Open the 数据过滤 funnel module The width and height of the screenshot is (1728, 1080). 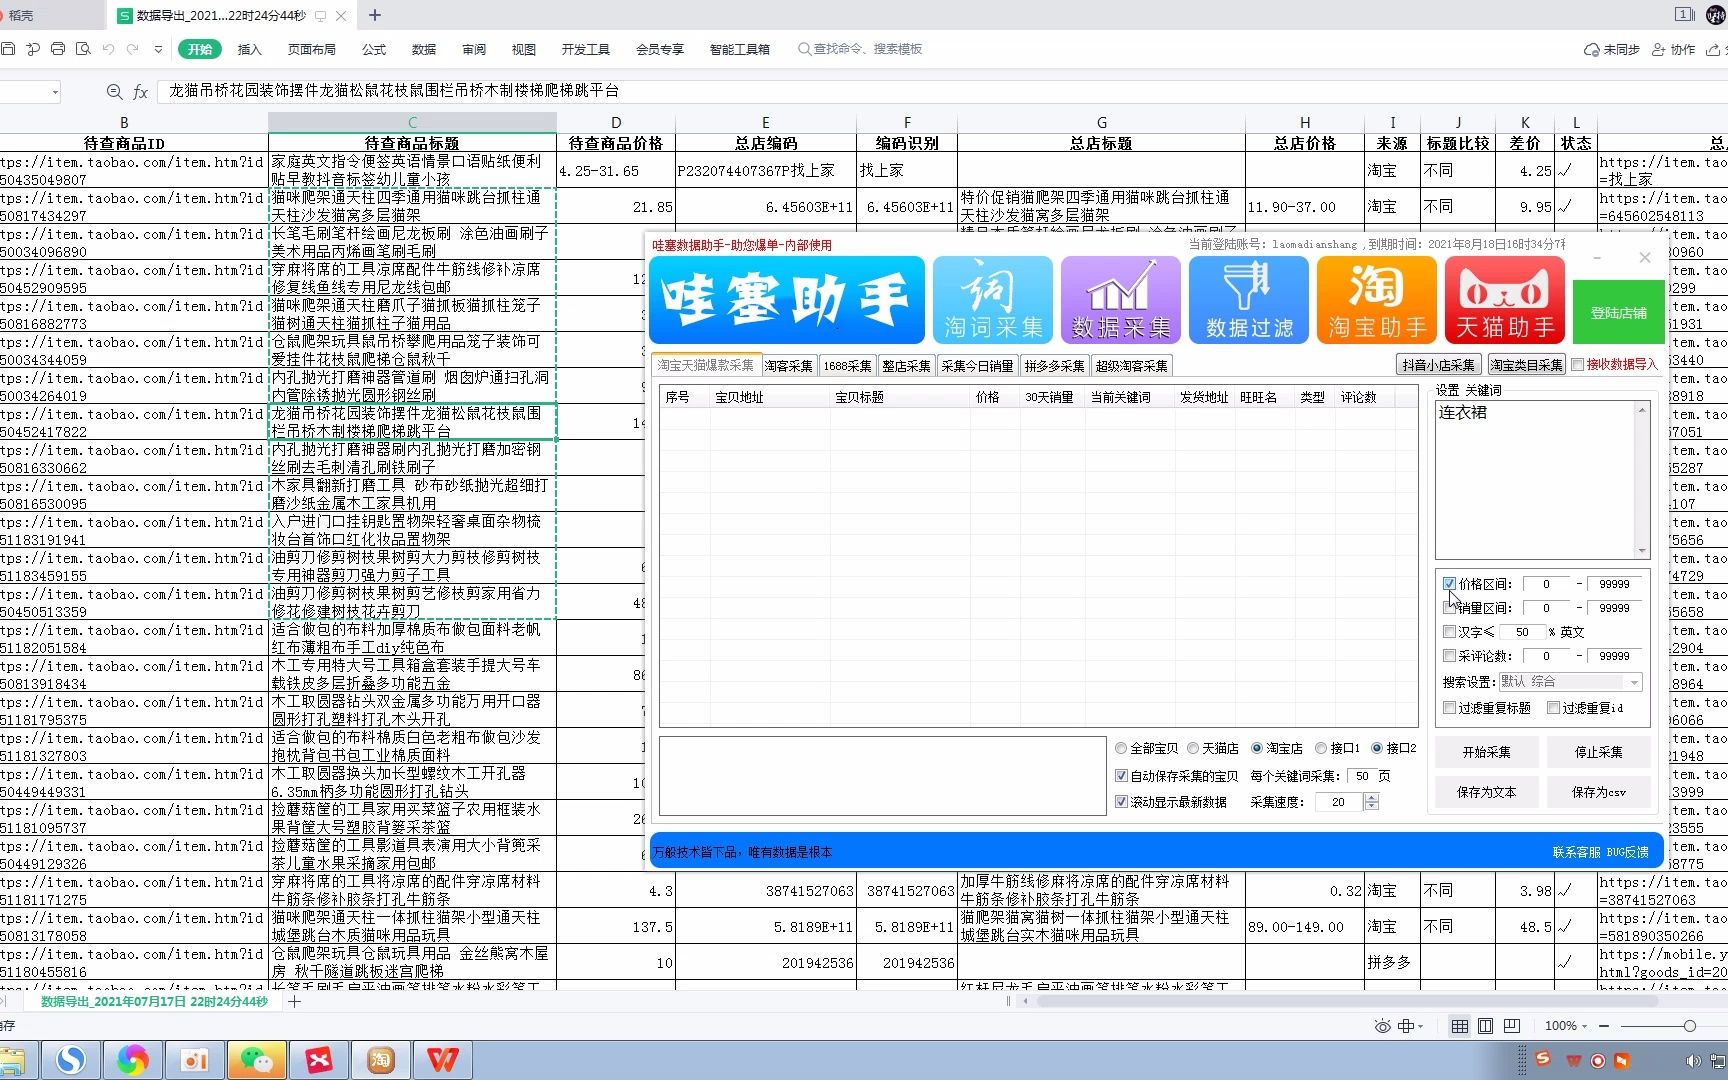1249,300
